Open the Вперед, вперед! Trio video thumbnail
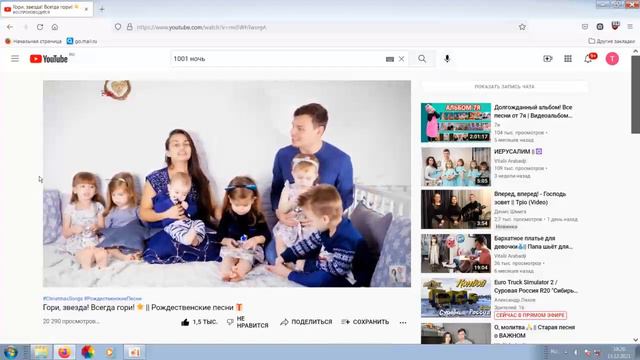Viewport: 640px width, 360px height. (456, 209)
